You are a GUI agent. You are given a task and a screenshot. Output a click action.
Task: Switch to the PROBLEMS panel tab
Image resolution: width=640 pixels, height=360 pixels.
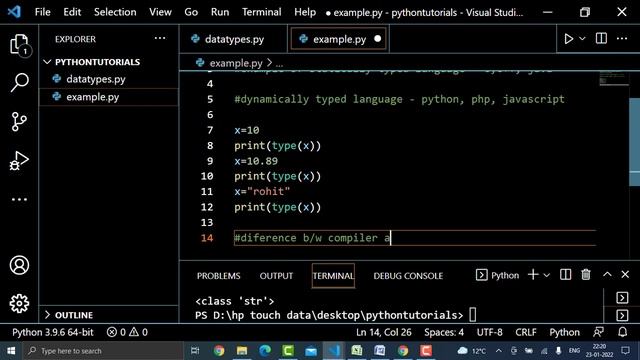[x=218, y=276]
